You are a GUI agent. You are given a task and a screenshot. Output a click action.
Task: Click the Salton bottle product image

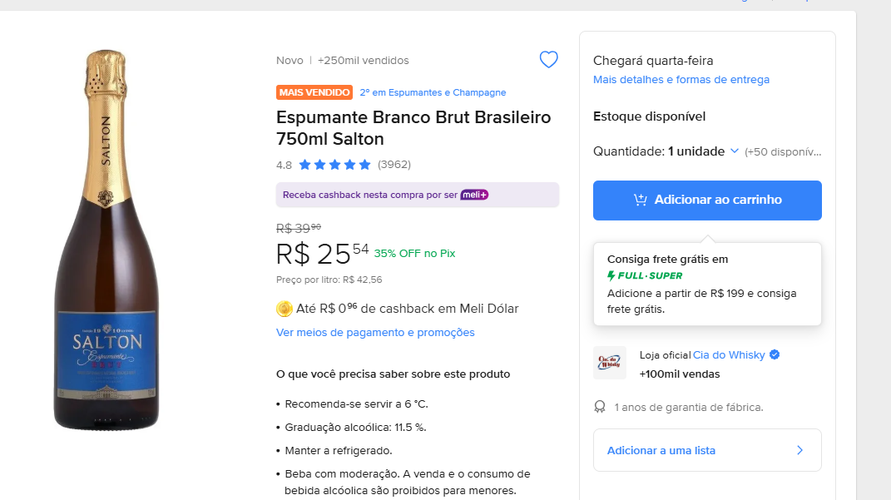(x=106, y=240)
